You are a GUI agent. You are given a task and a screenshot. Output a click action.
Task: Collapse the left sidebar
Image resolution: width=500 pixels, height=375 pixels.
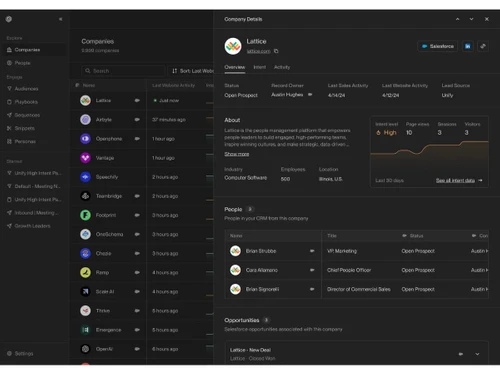tap(60, 19)
